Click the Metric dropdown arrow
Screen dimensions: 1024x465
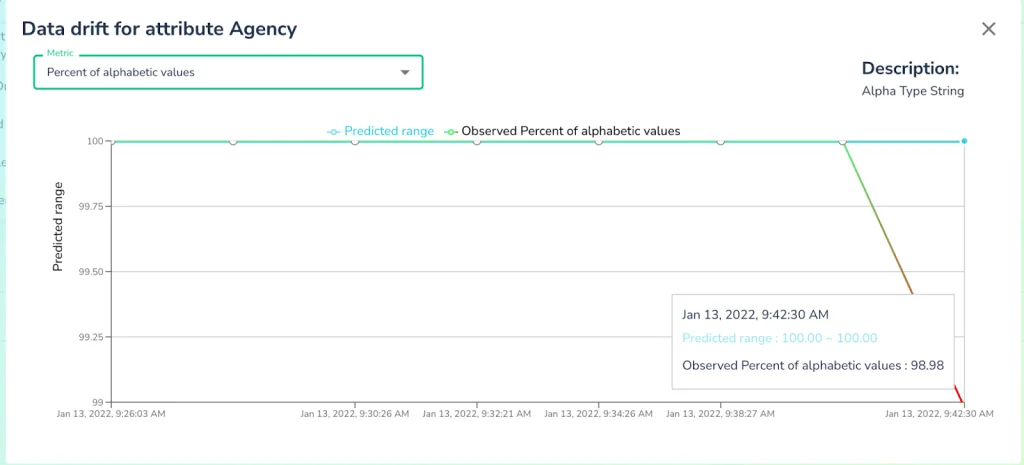pos(405,73)
